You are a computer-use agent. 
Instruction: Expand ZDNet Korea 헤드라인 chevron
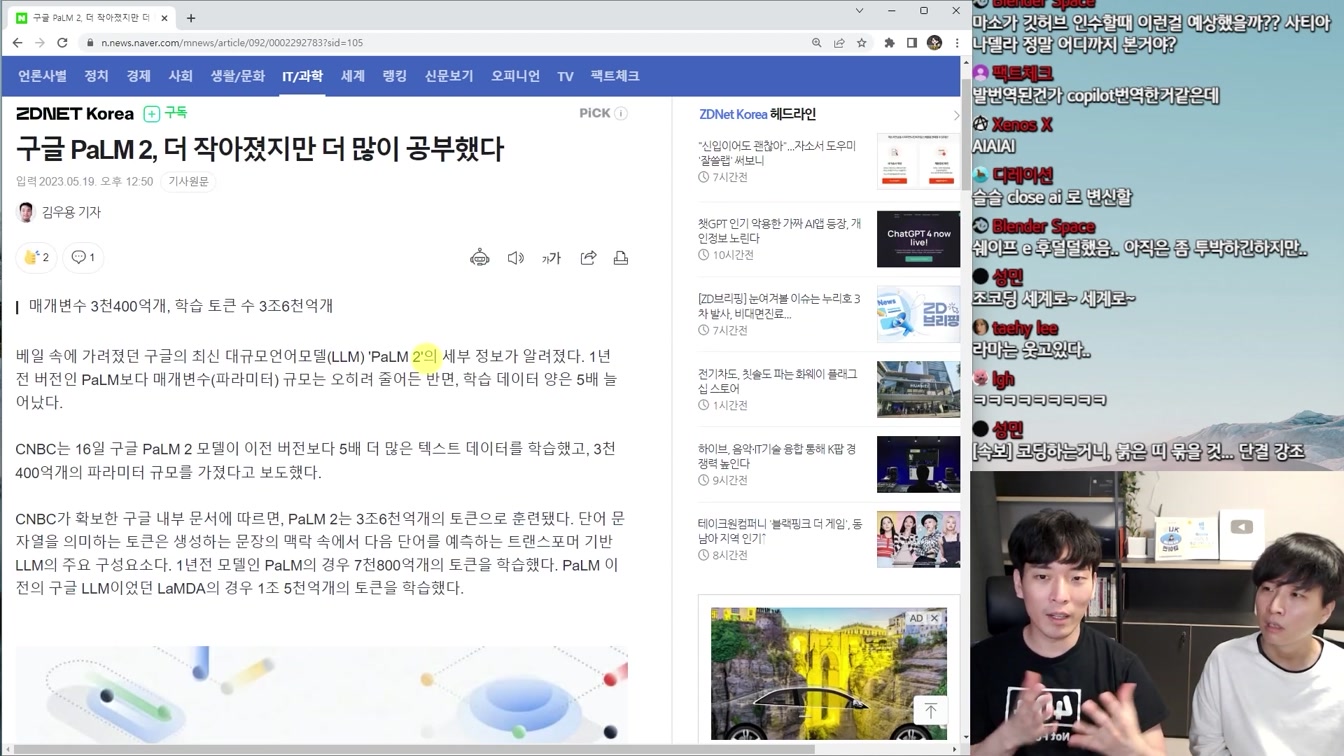955,115
